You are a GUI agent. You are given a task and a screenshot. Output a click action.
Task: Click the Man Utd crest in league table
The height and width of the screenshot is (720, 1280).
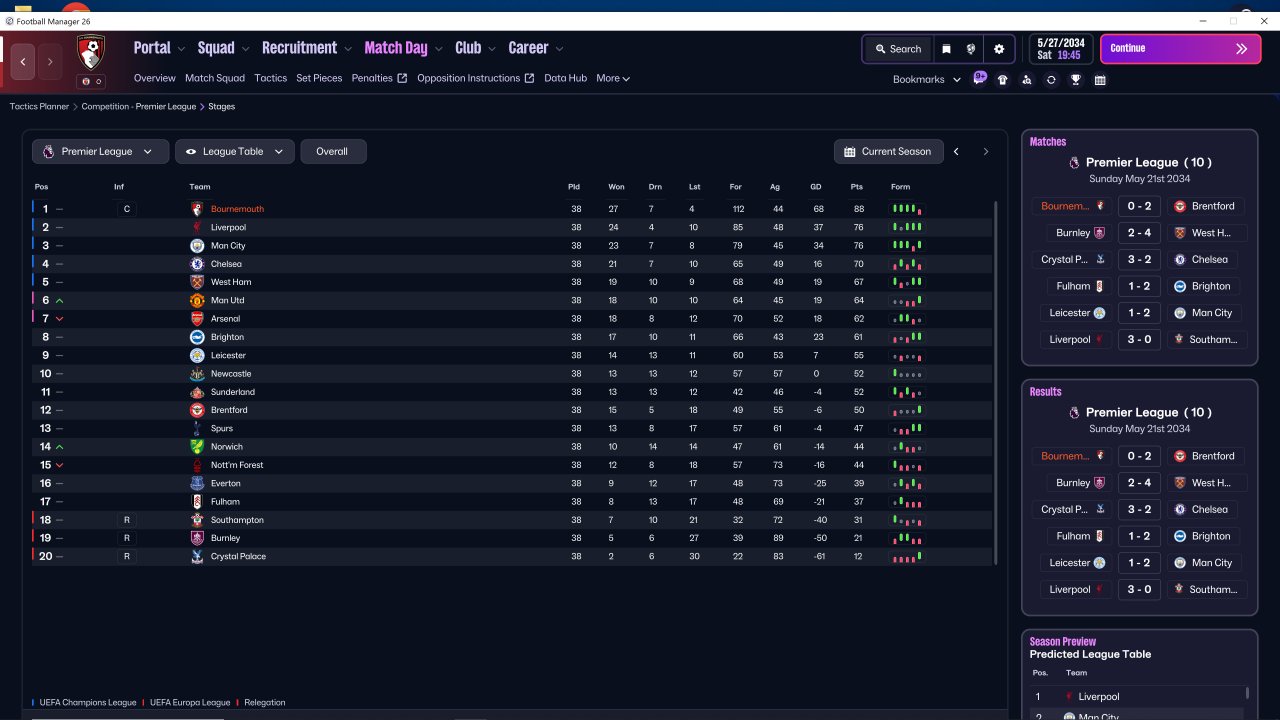(x=197, y=300)
